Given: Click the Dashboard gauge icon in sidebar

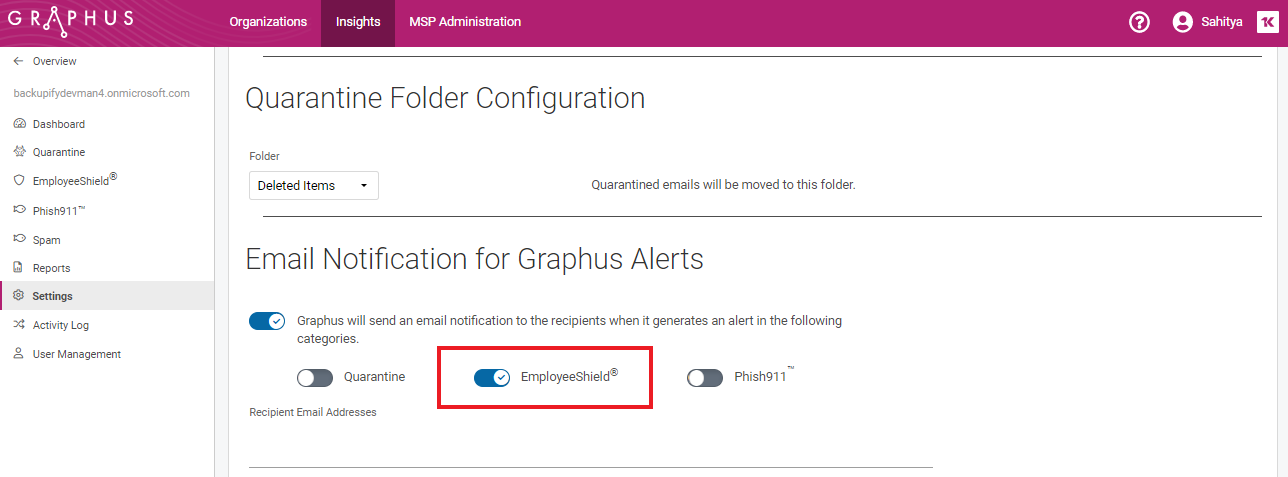Looking at the screenshot, I should [18, 124].
